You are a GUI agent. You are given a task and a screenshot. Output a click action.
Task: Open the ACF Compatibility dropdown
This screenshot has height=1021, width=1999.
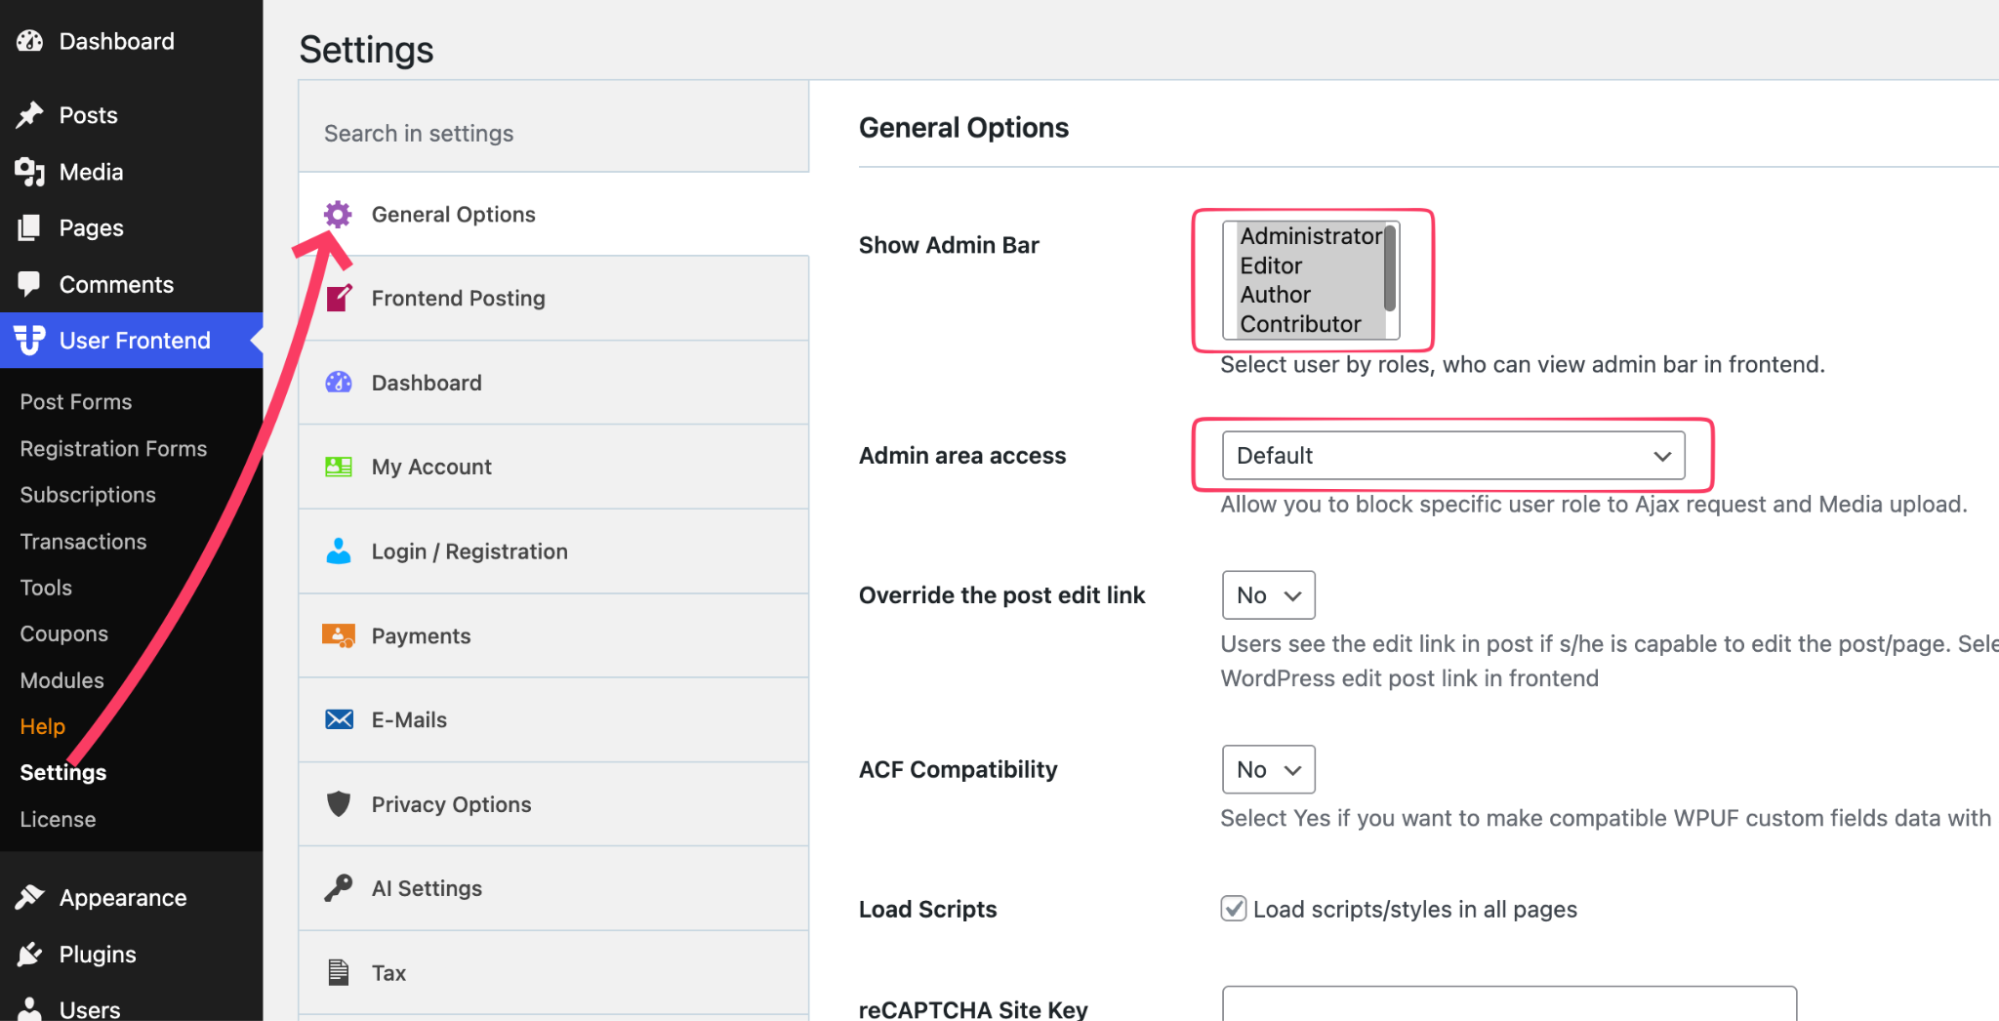point(1268,769)
